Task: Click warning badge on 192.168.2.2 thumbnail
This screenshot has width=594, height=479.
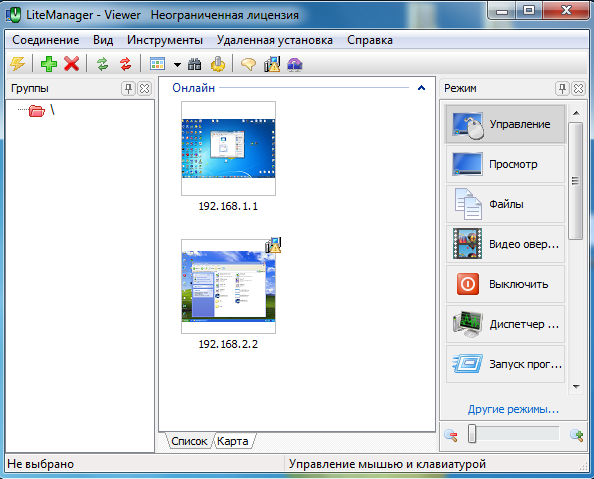Action: tap(273, 245)
